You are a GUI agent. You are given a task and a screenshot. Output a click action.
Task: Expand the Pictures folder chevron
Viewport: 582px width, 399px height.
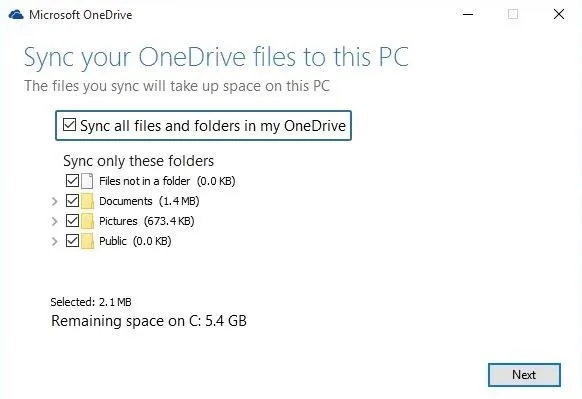point(55,222)
